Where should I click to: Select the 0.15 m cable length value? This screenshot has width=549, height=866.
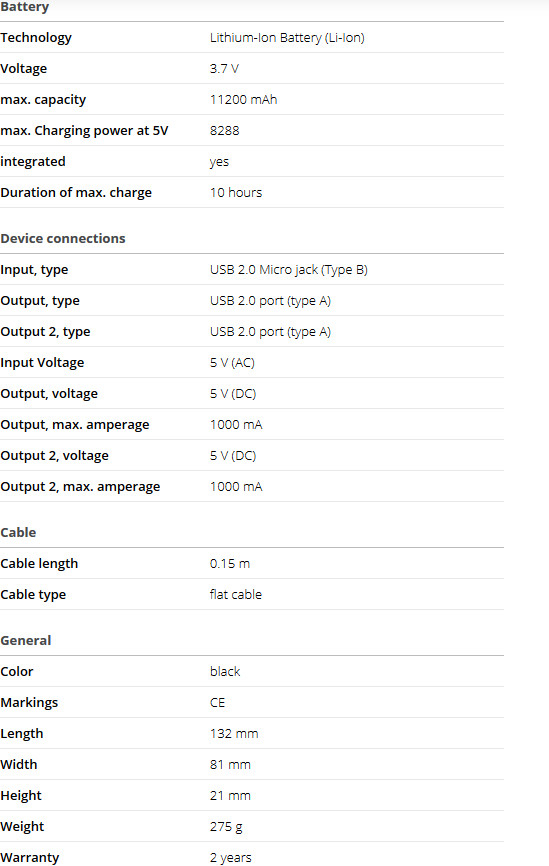pyautogui.click(x=230, y=563)
